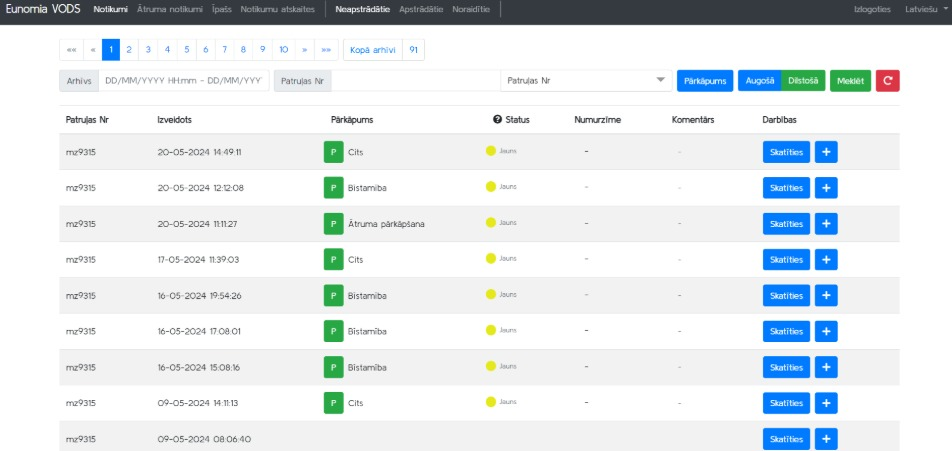The width and height of the screenshot is (952, 451).
Task: Click the Numurzīme column header
Action: point(597,120)
